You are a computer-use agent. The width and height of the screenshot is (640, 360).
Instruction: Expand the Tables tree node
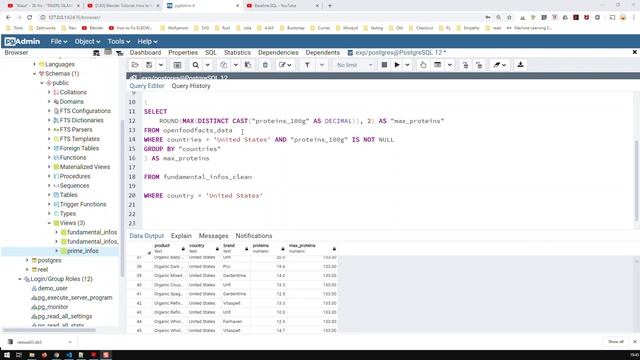(x=49, y=195)
